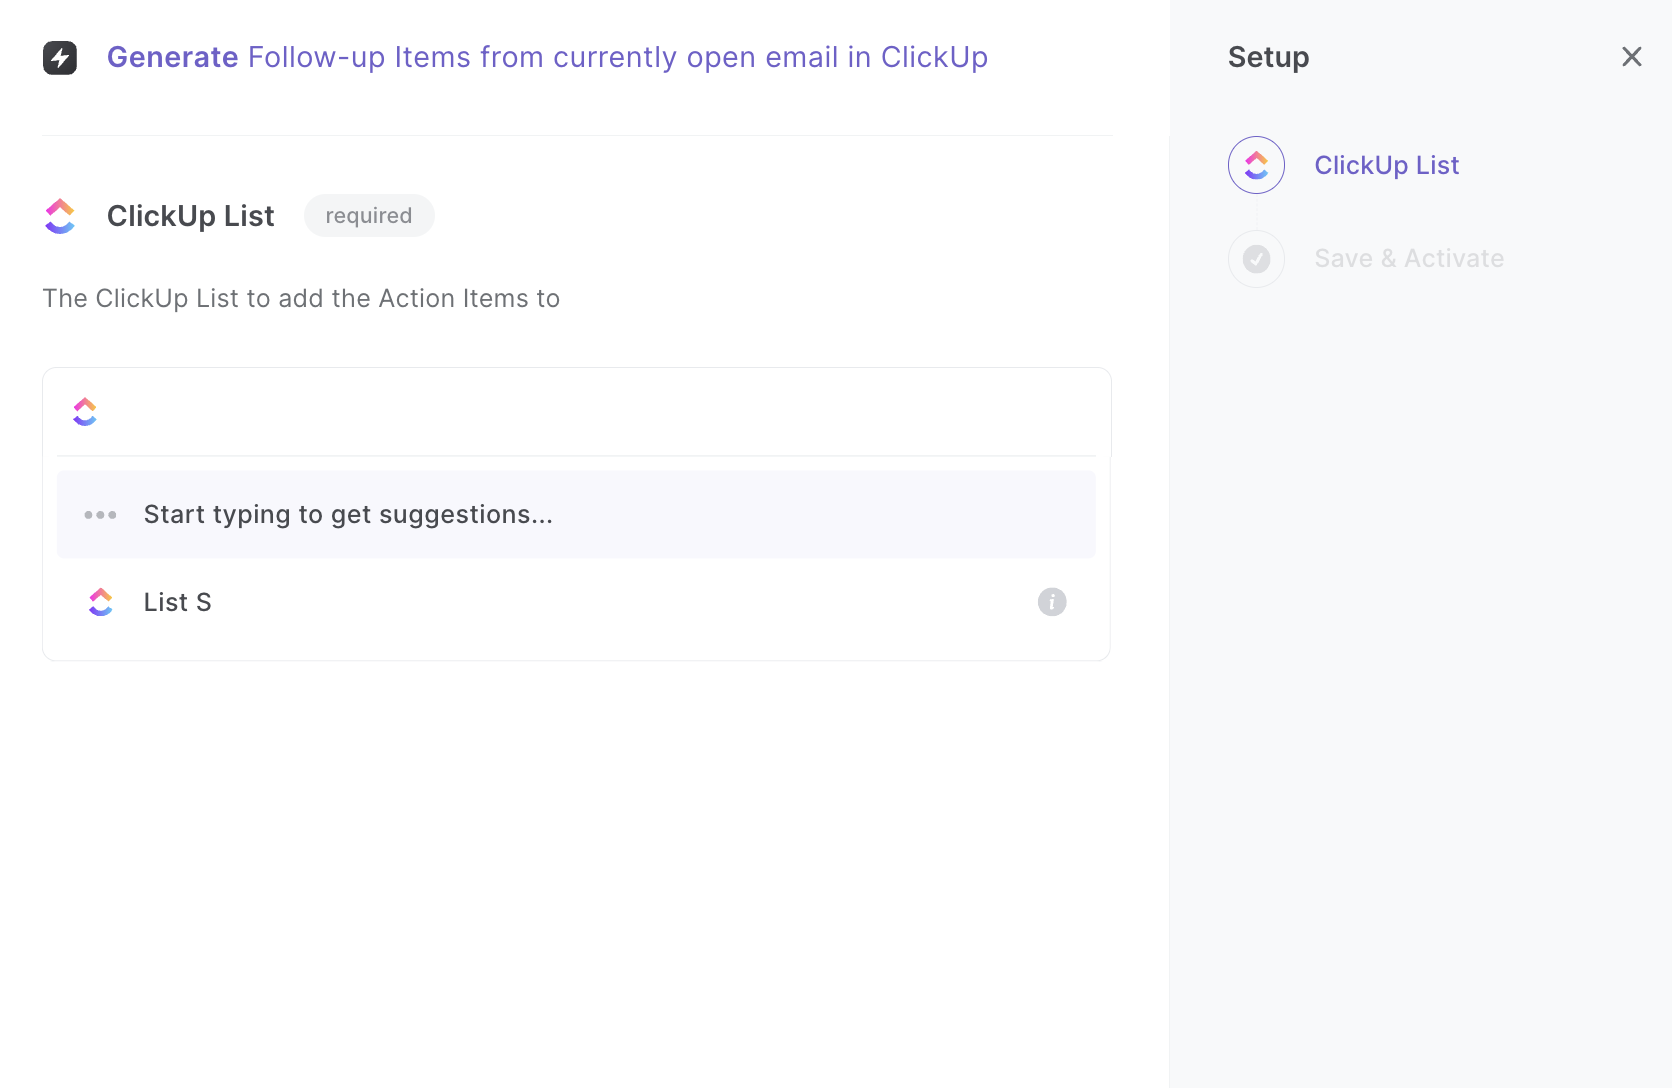Click the 'required' badge
The width and height of the screenshot is (1672, 1088).
[369, 216]
